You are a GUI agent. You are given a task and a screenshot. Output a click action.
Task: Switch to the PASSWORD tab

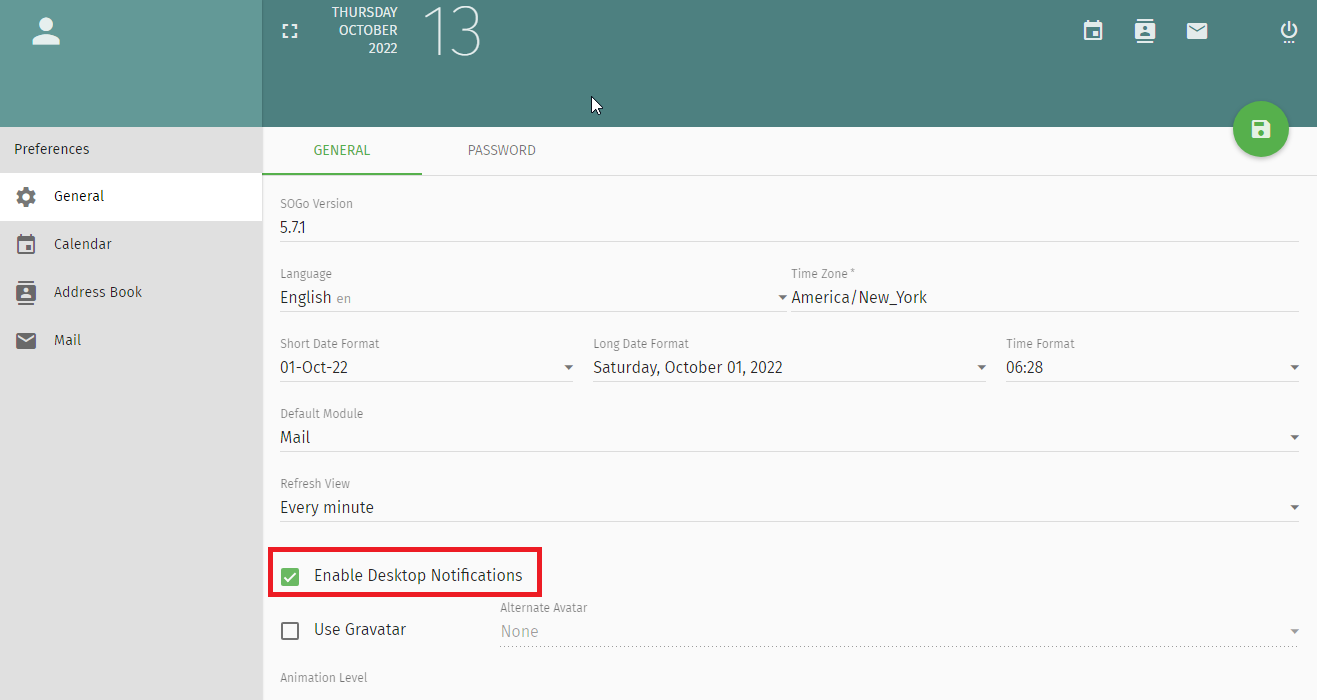502,151
